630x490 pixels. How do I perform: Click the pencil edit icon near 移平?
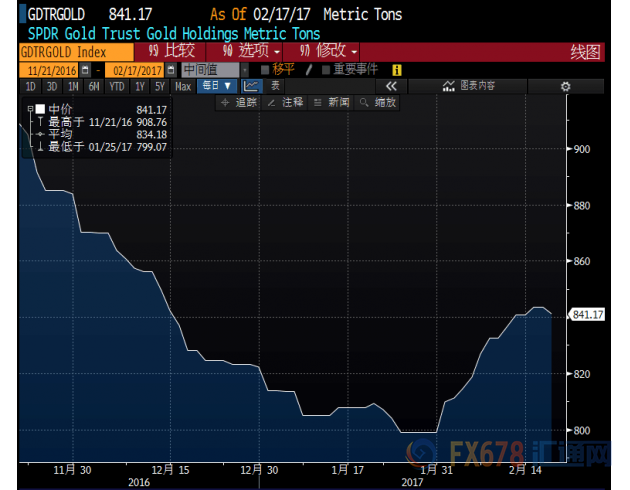tap(309, 70)
